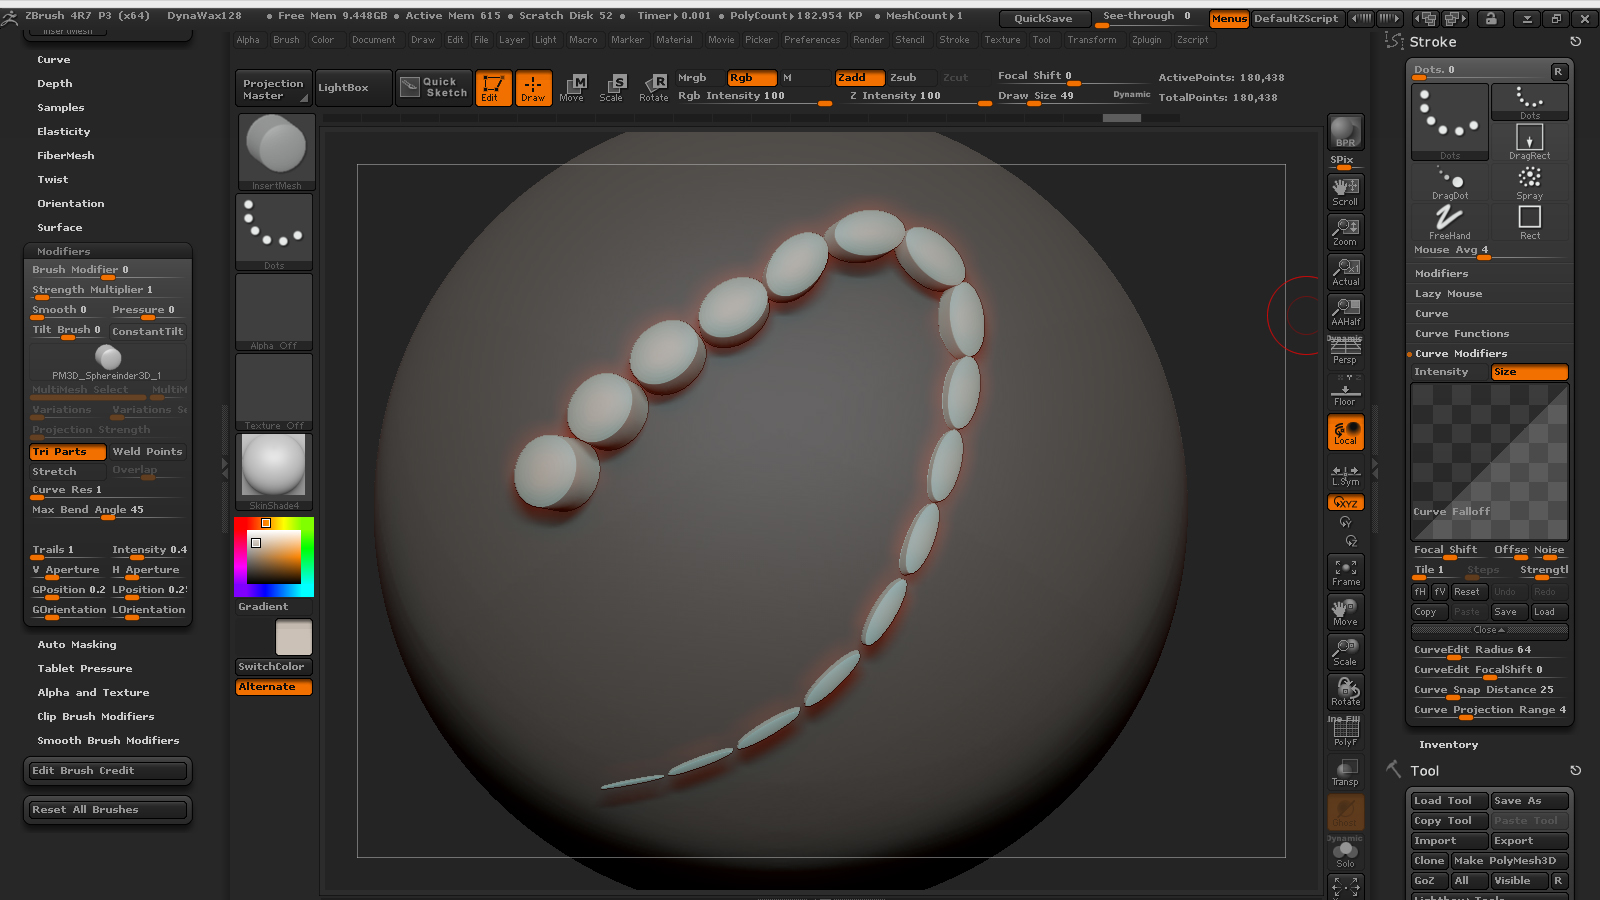Image resolution: width=1600 pixels, height=900 pixels.
Task: Click the canvas Zoom icon
Action: point(1345,232)
